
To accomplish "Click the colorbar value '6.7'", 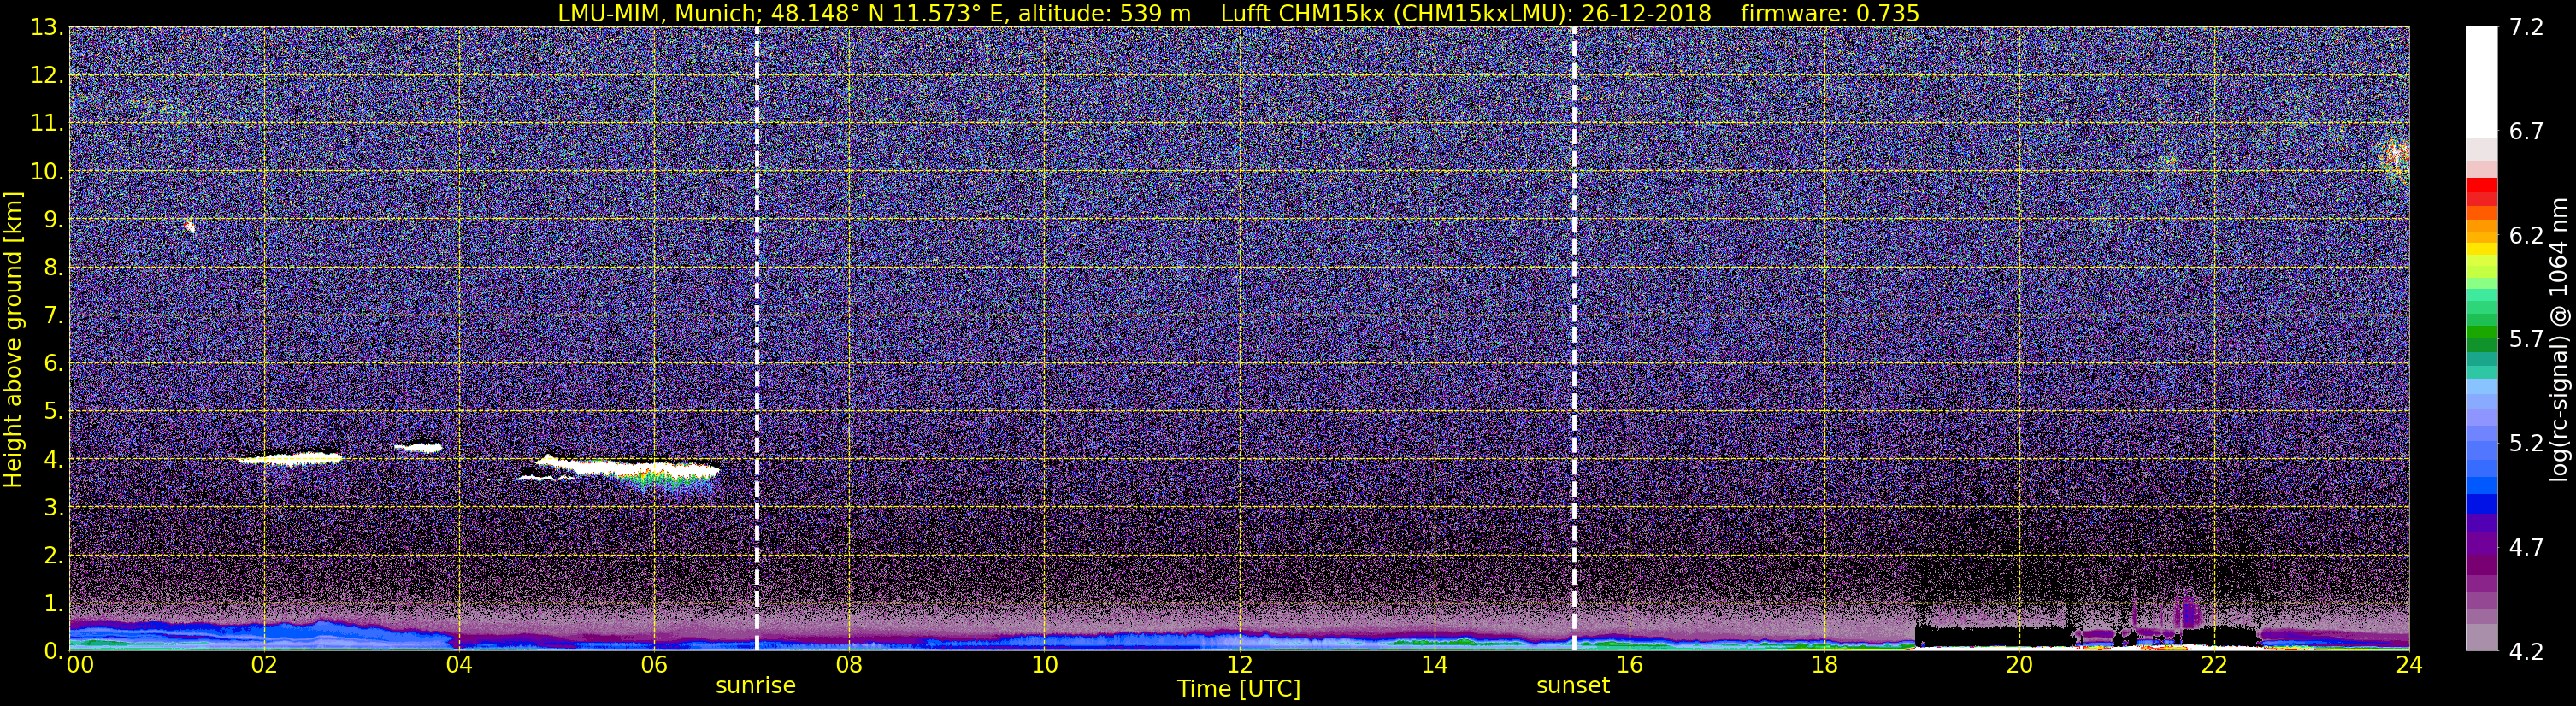I will point(2526,131).
